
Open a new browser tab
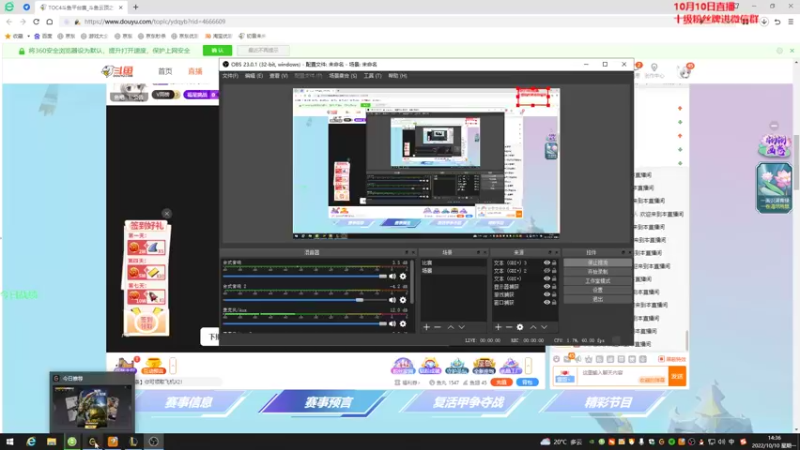[136, 7]
